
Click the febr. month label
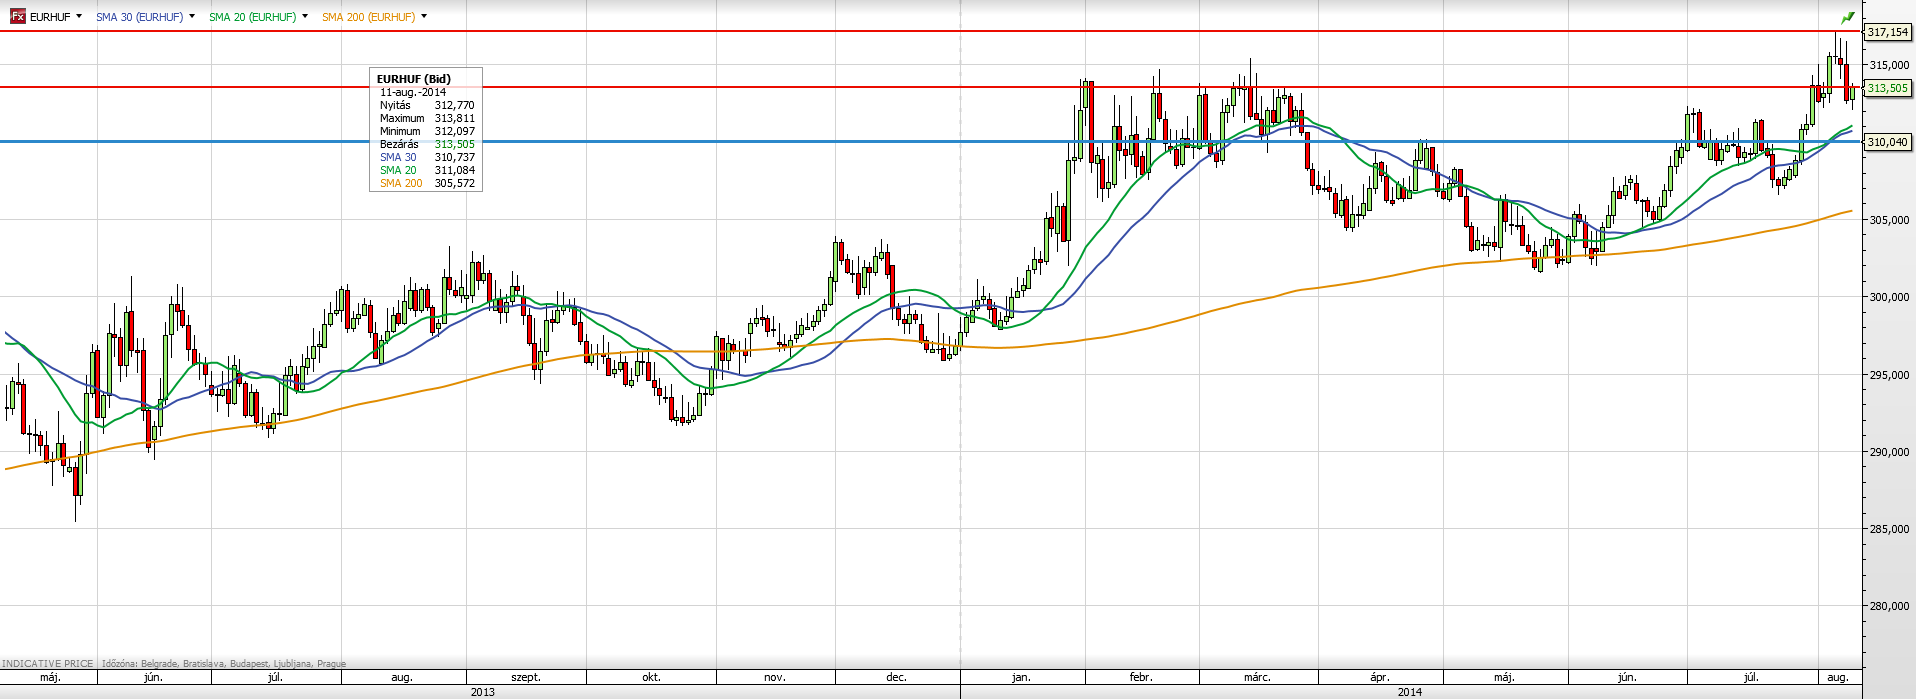(1141, 677)
